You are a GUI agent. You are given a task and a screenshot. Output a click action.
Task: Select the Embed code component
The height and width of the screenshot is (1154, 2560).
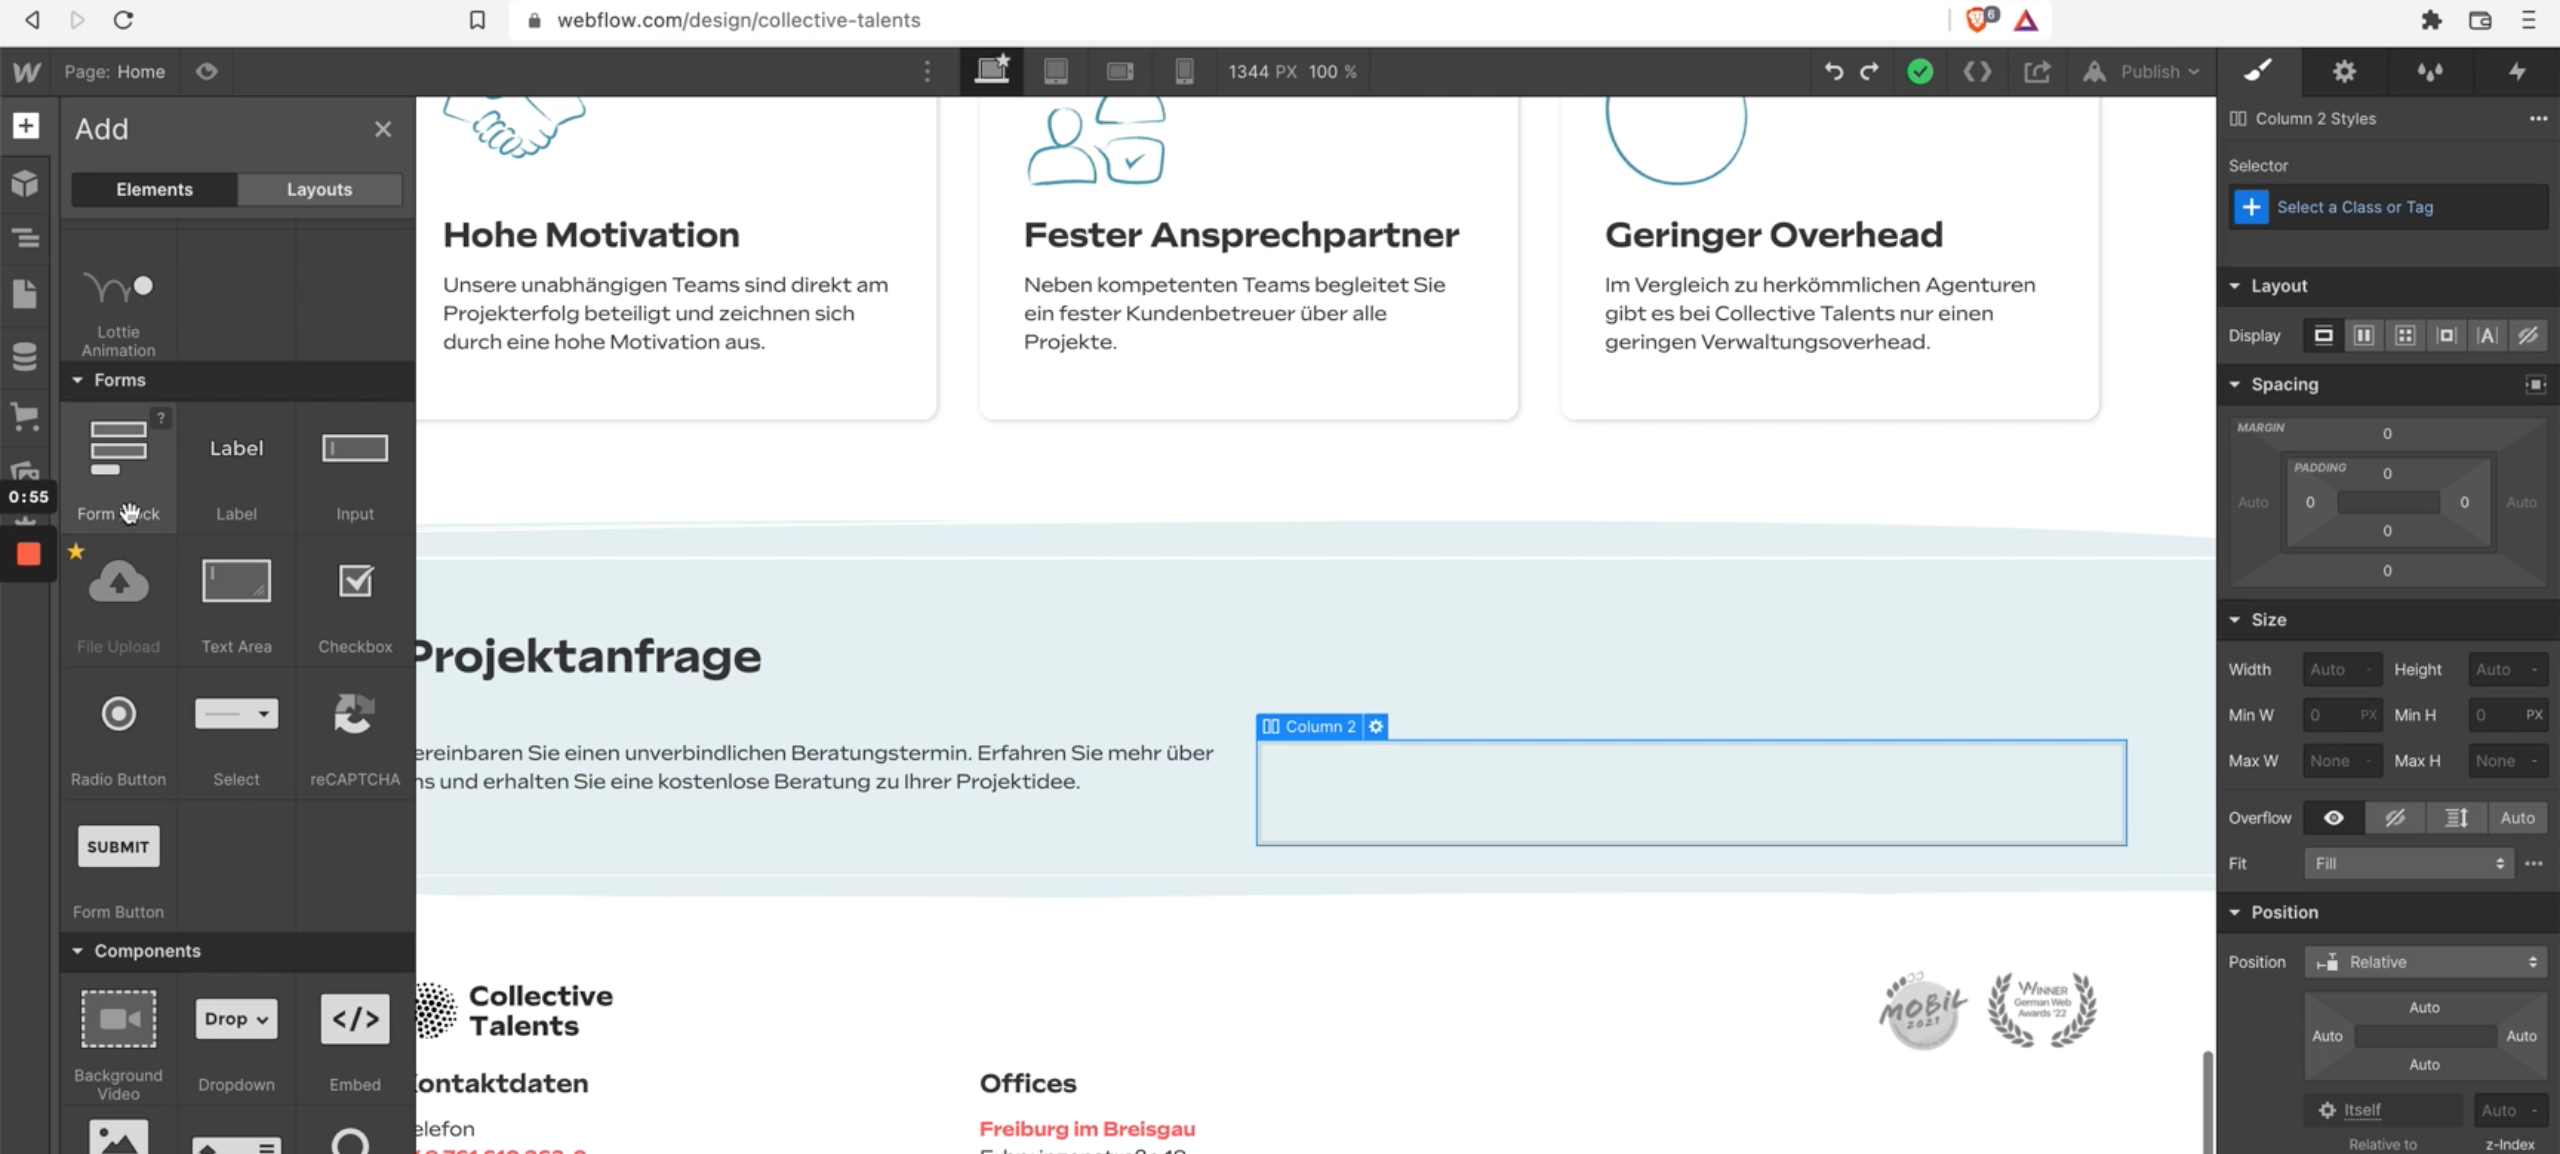pos(355,1040)
